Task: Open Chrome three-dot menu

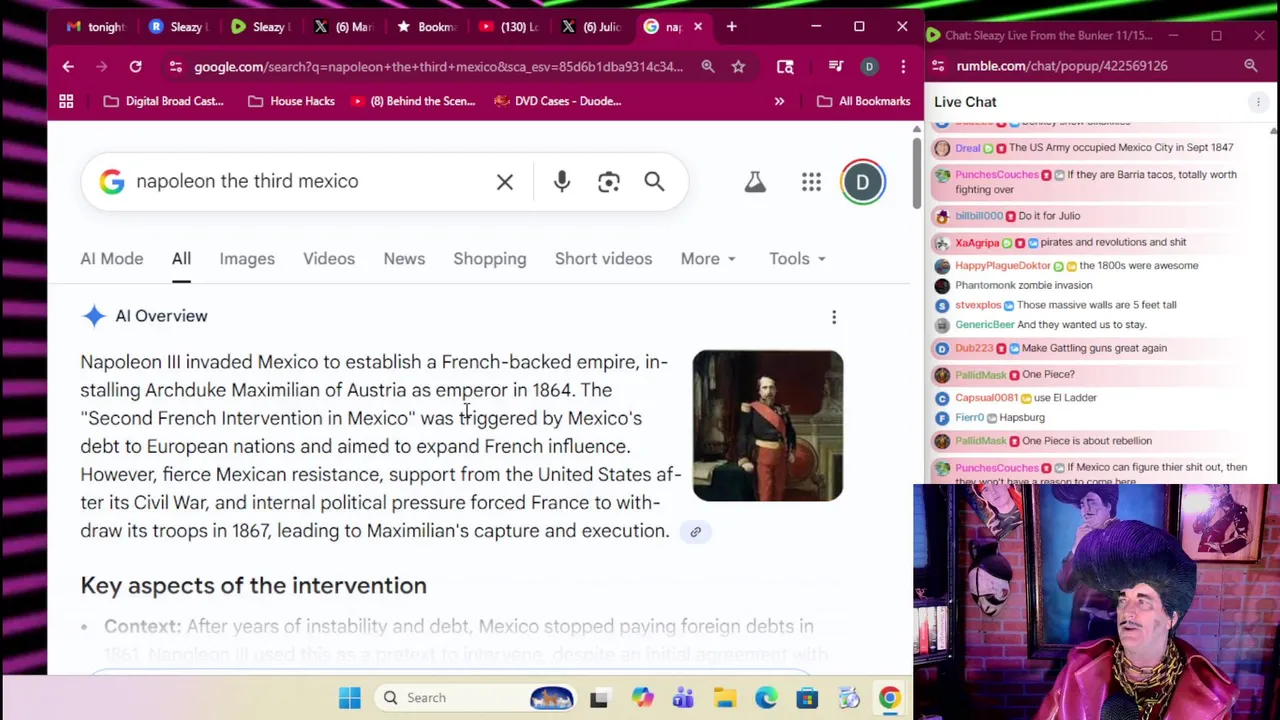Action: coord(903,67)
